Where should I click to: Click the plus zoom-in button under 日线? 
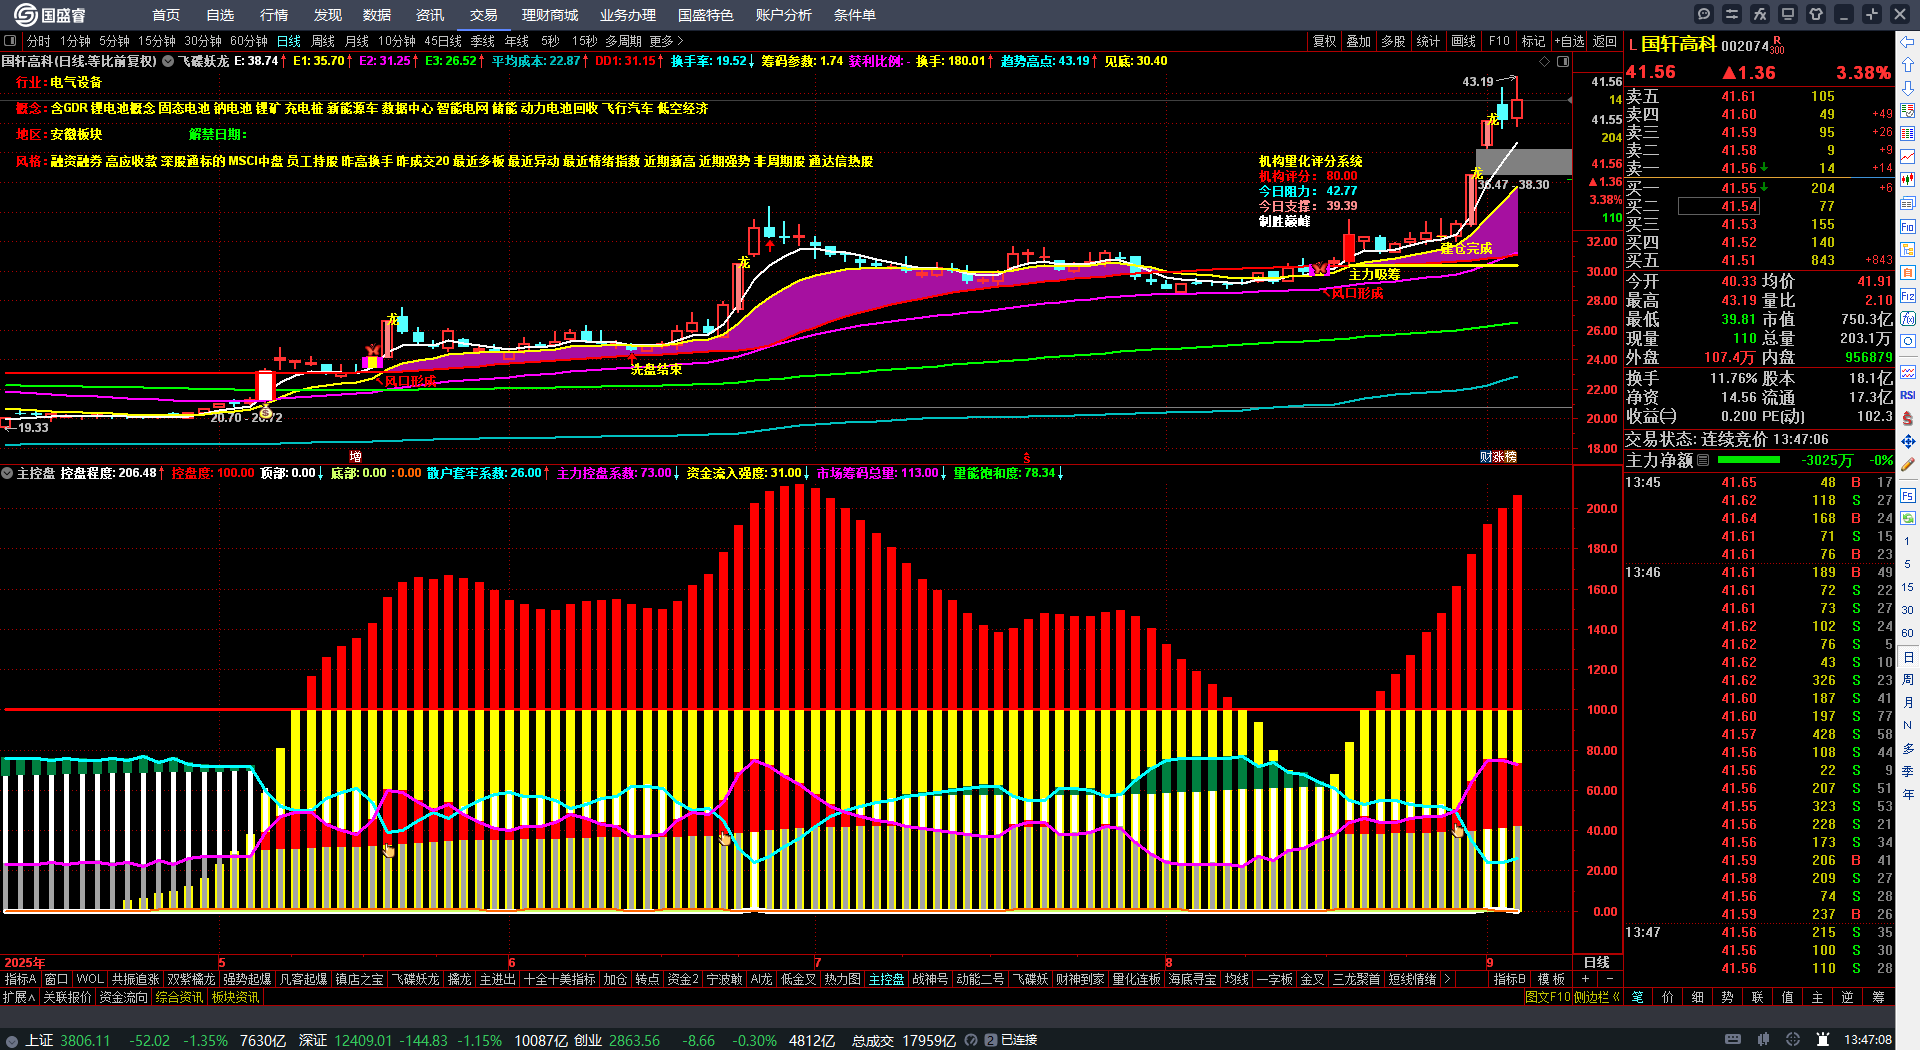(x=1585, y=979)
